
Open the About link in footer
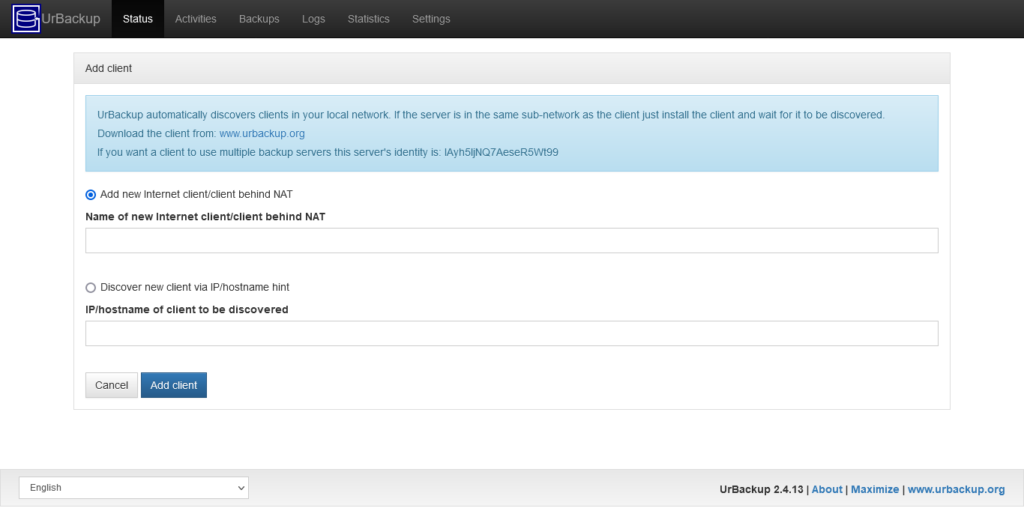coord(827,489)
